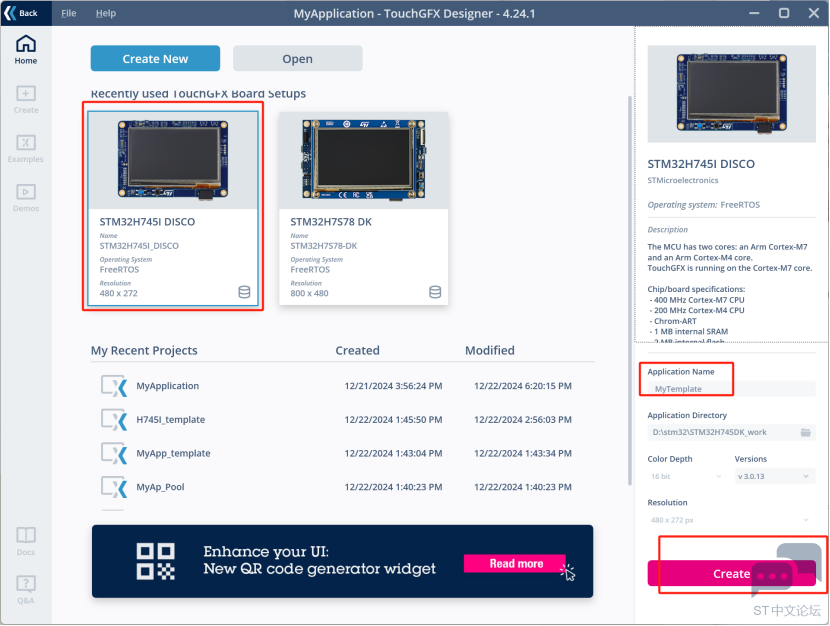Open the Help menu

[x=106, y=13]
